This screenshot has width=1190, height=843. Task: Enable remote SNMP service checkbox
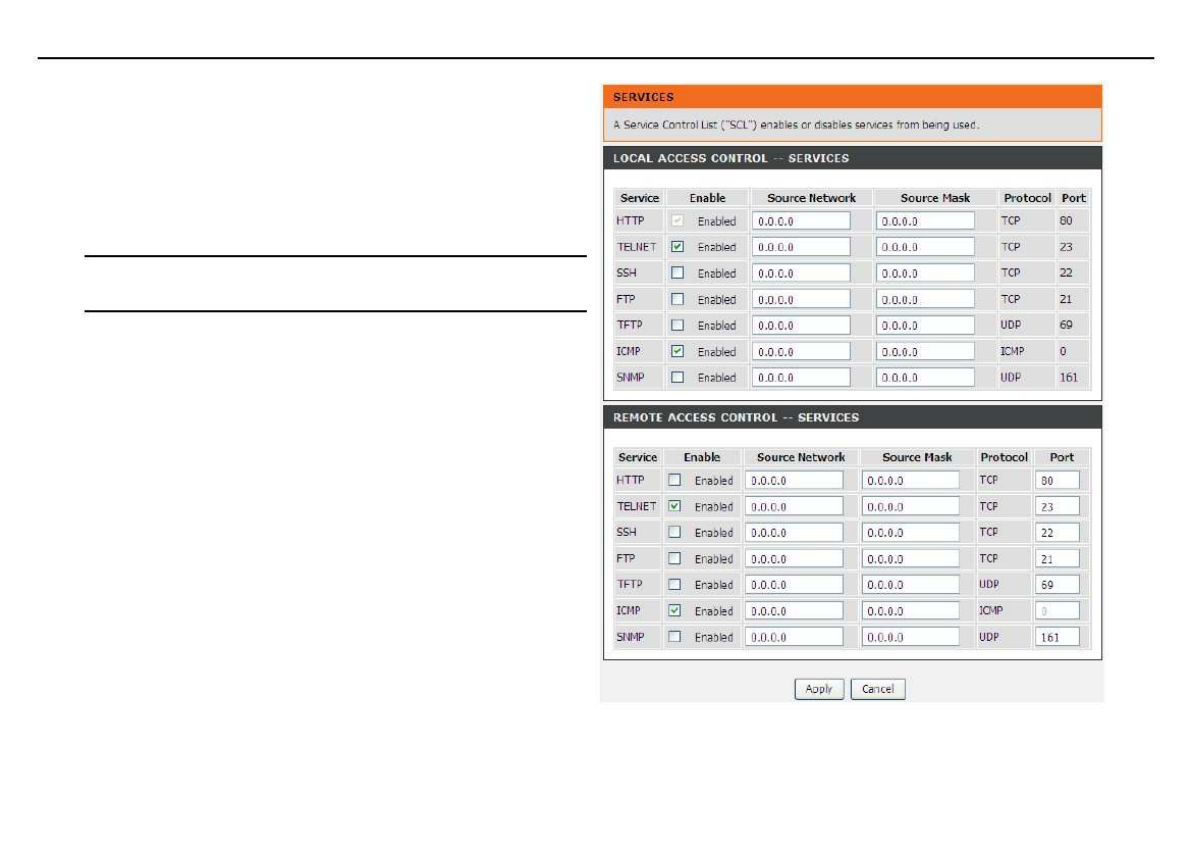[x=674, y=637]
